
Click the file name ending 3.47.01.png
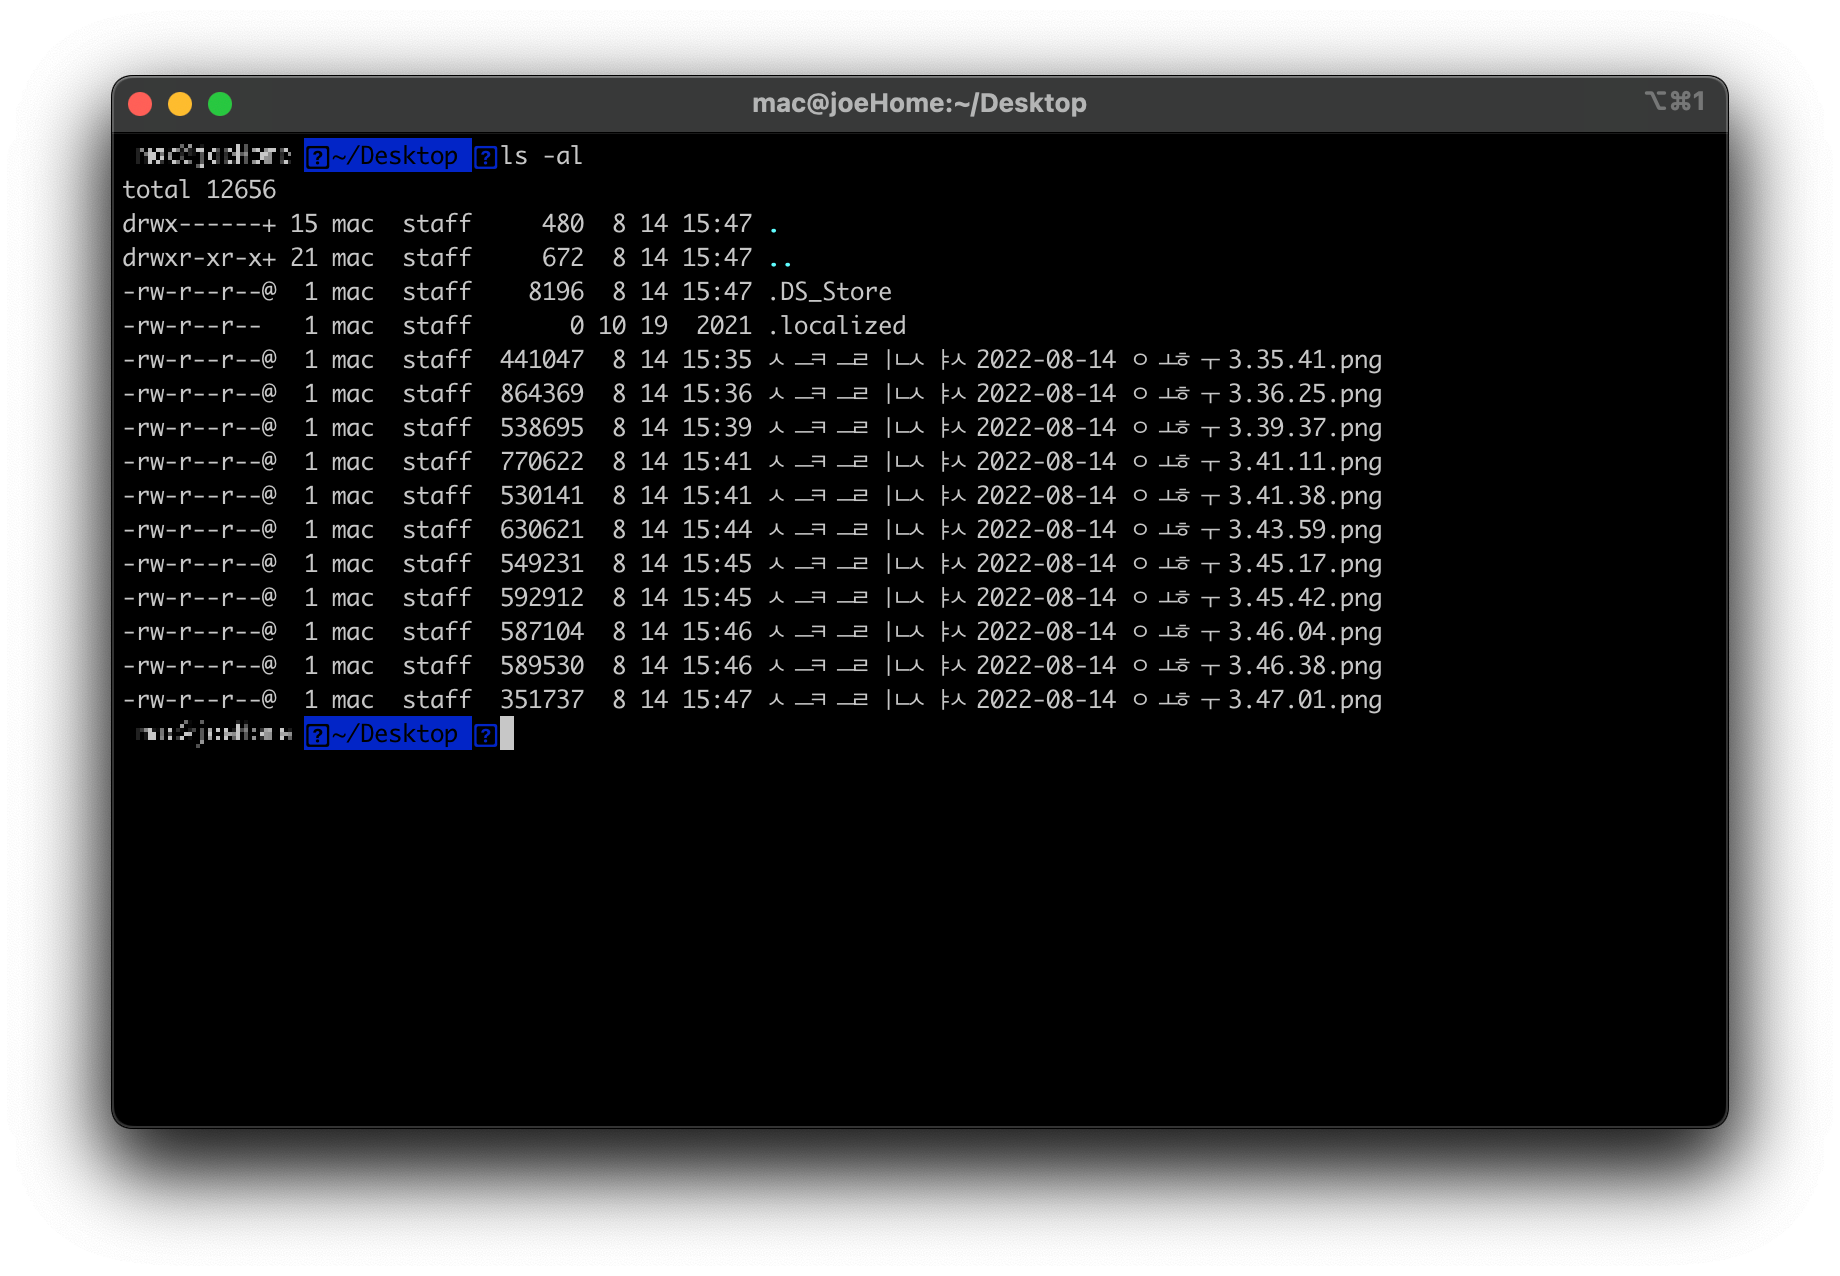click(1075, 700)
